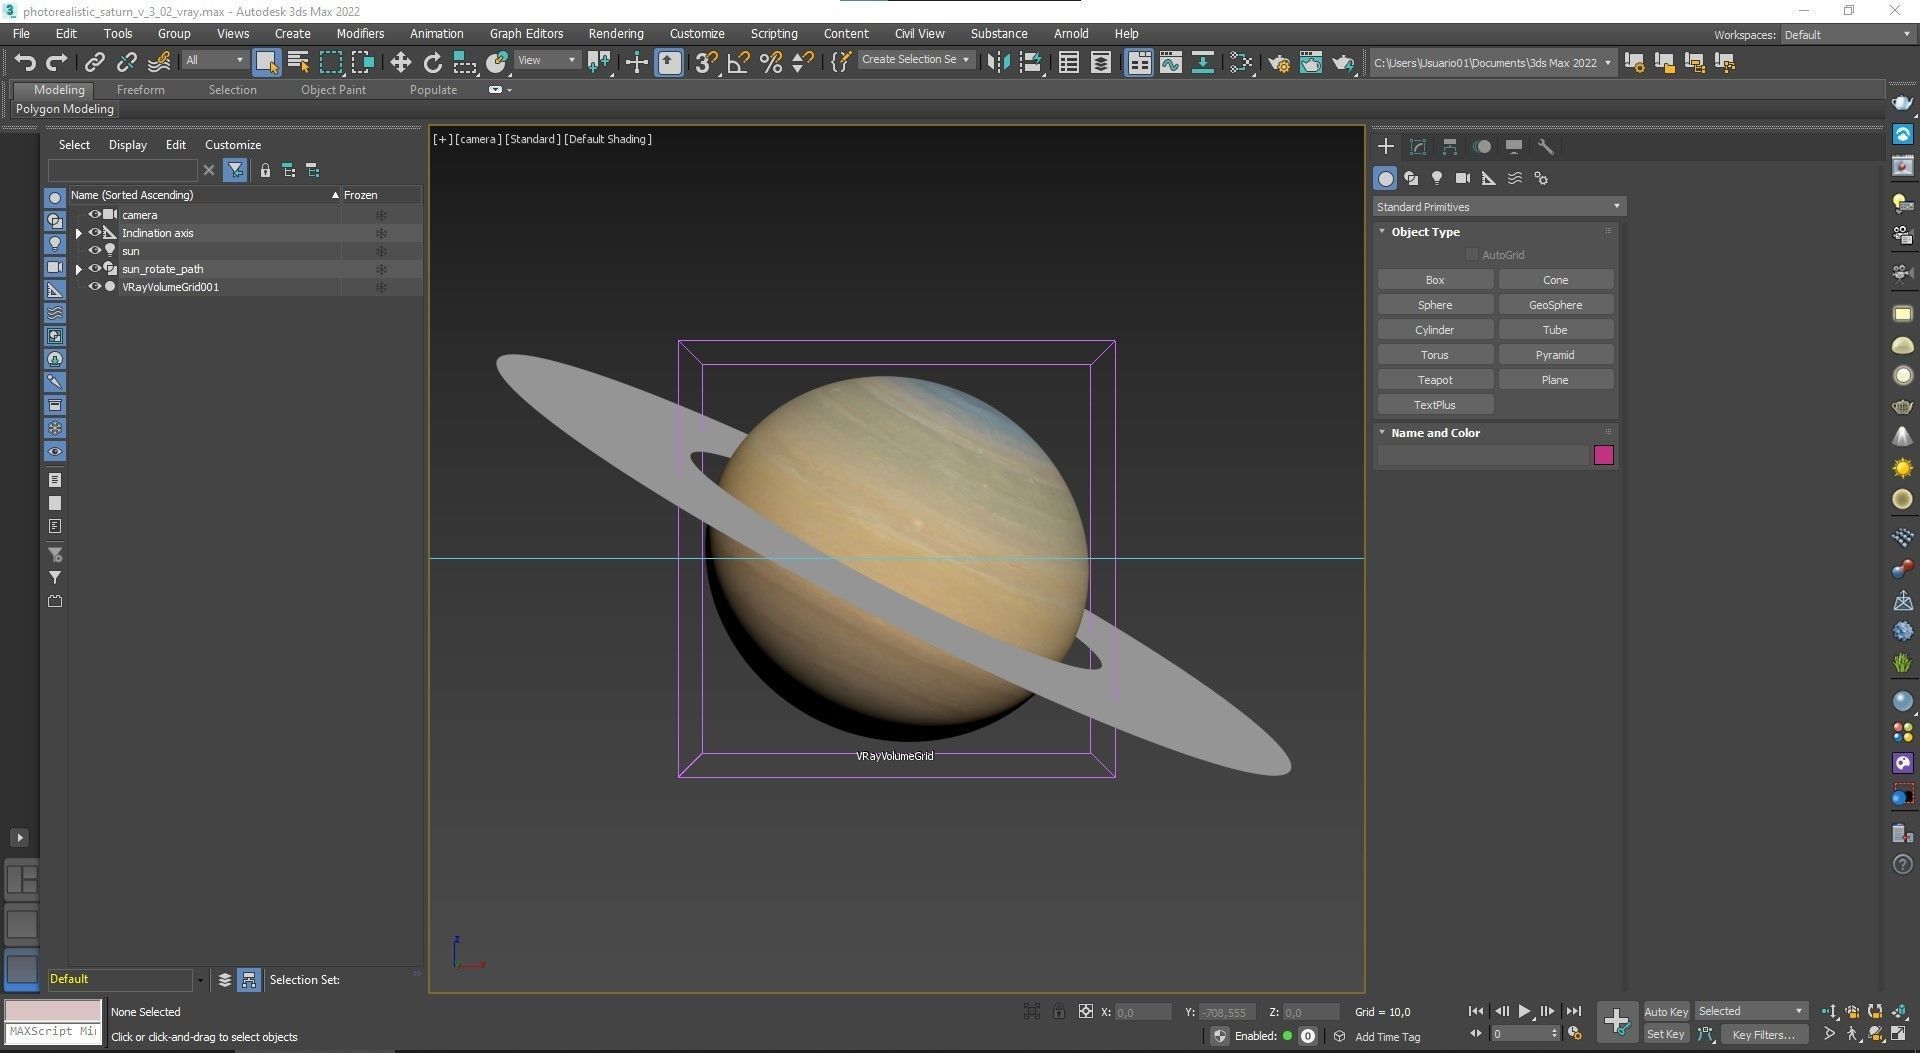The width and height of the screenshot is (1920, 1053).
Task: Click the Go to Start playback icon
Action: pyautogui.click(x=1476, y=1011)
